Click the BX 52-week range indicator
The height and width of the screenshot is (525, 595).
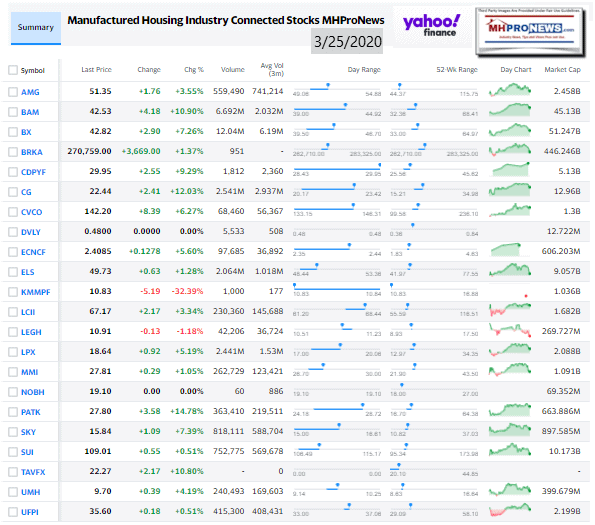click(434, 129)
